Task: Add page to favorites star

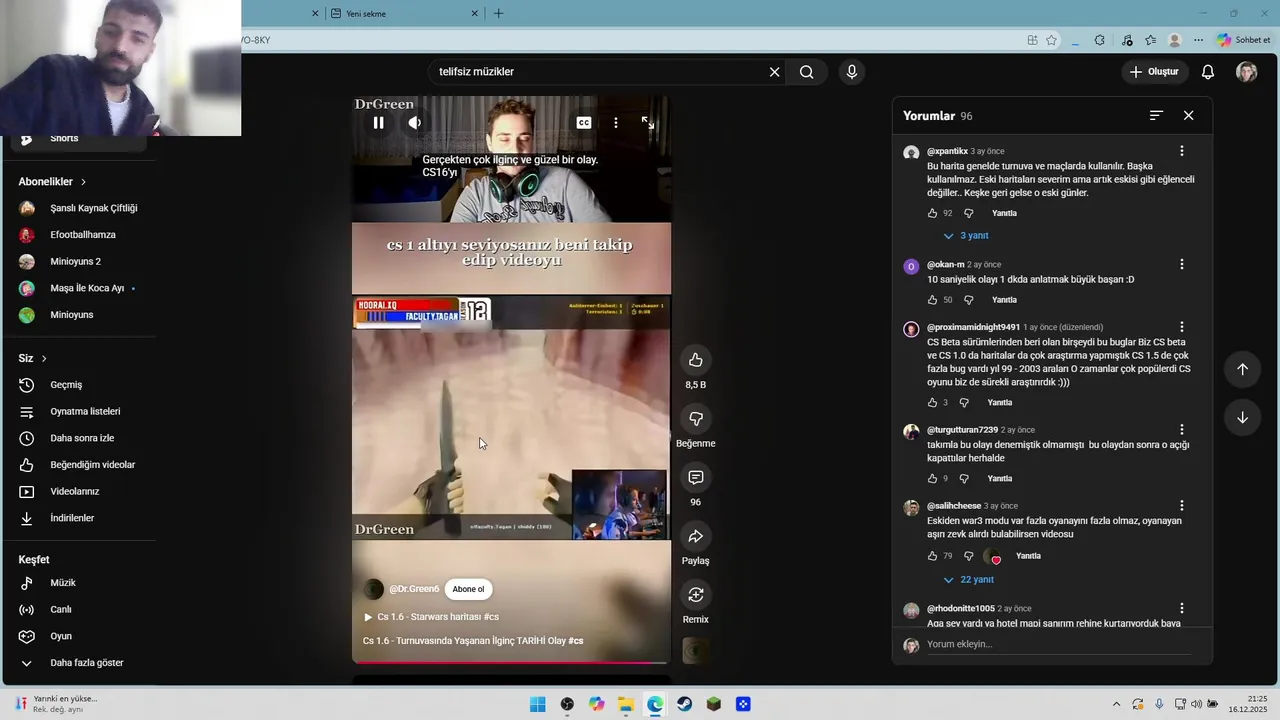Action: point(1051,40)
